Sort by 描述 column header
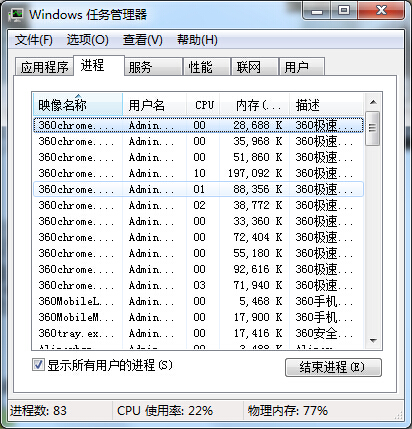Viewport: 412px width, 429px height. pos(326,105)
